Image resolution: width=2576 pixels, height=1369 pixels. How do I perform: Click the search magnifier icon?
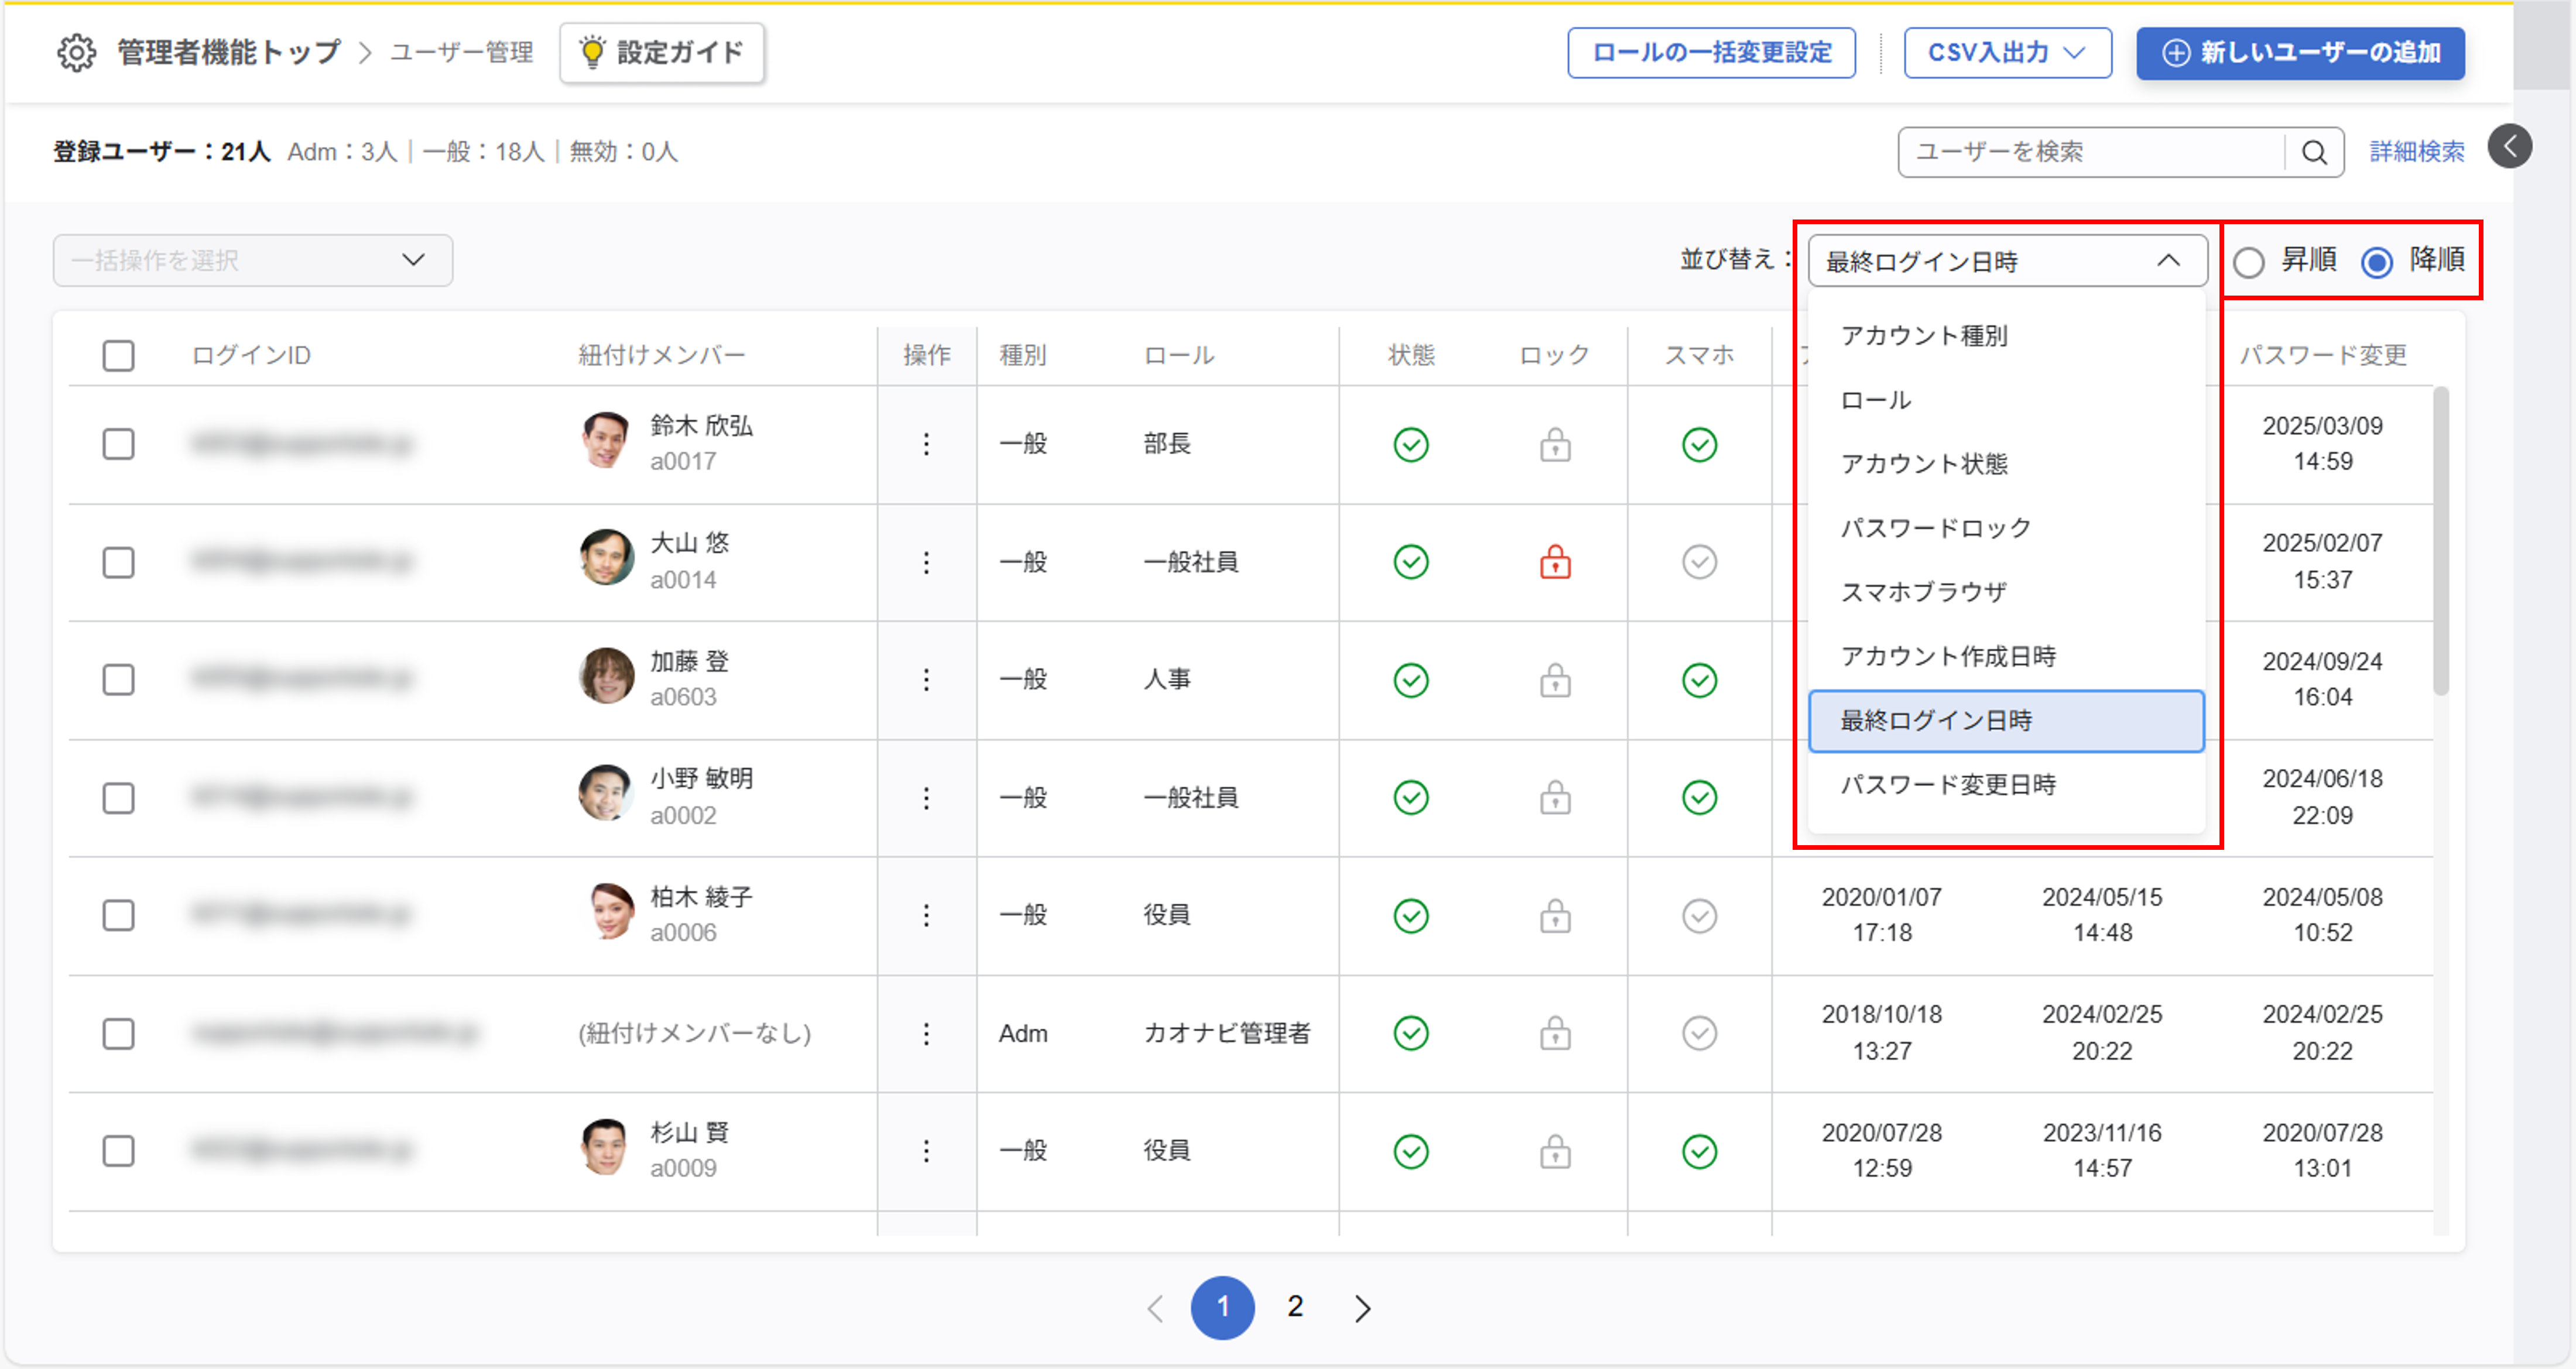click(x=2314, y=152)
